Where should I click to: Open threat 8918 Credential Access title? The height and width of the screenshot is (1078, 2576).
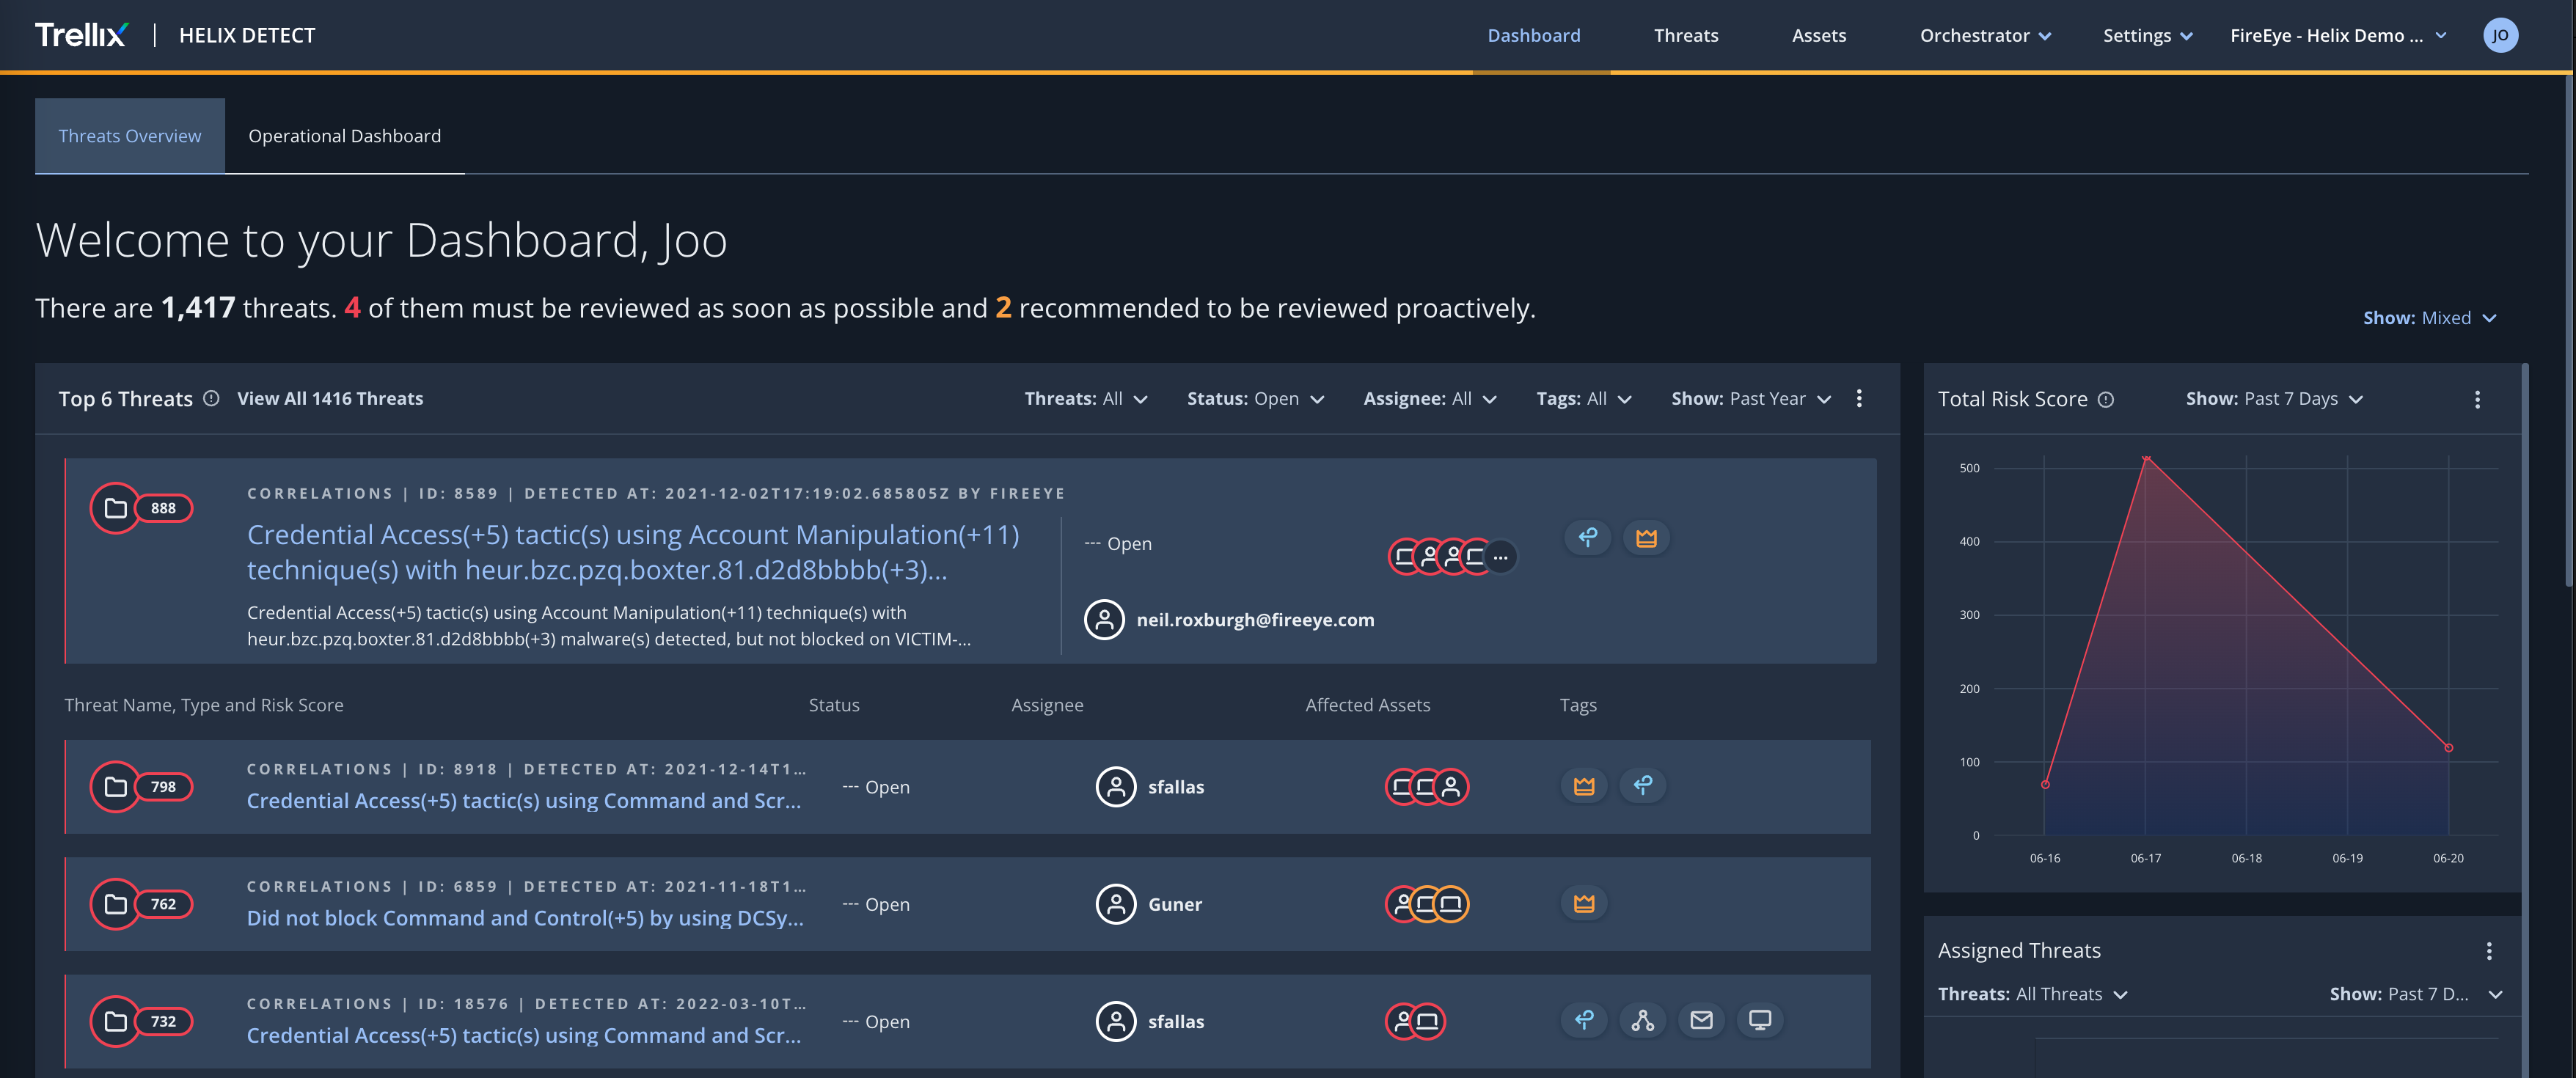pyautogui.click(x=524, y=801)
